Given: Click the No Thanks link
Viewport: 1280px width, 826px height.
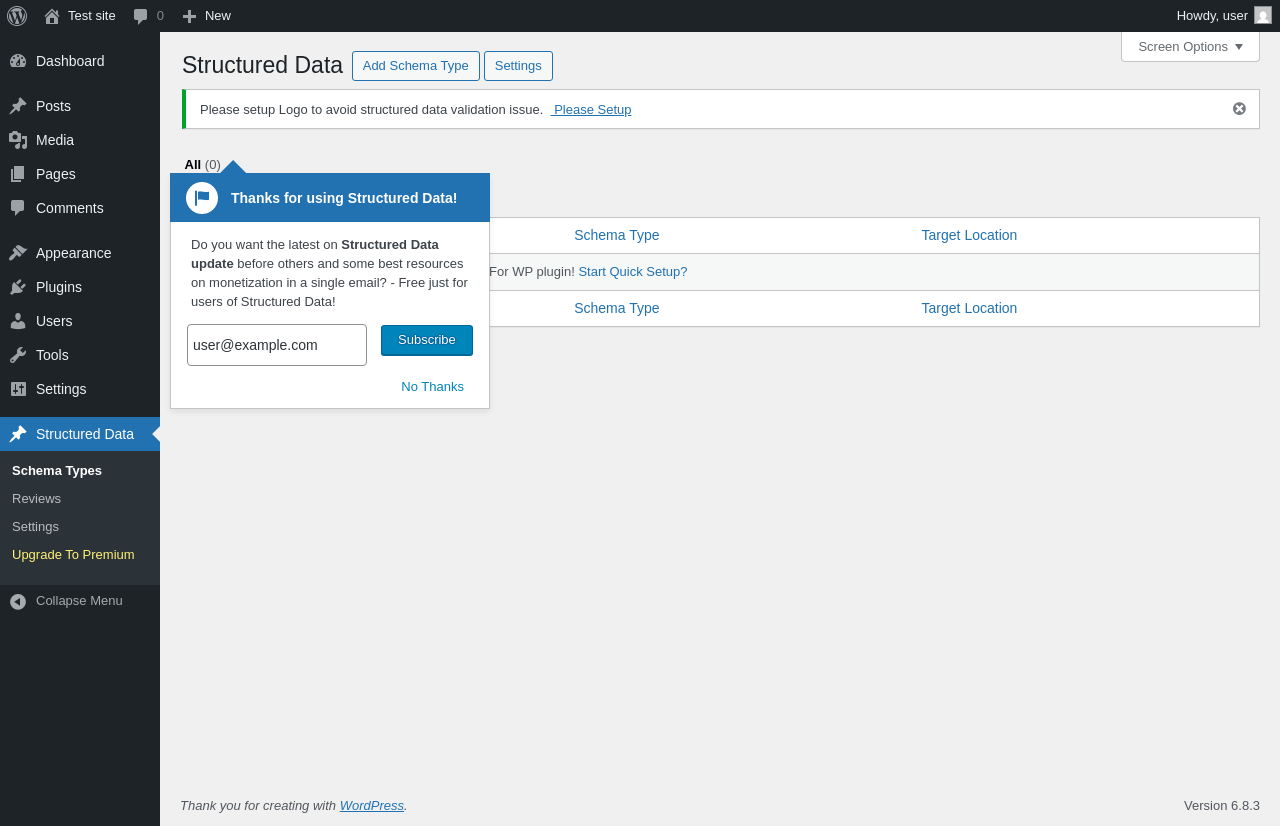Looking at the screenshot, I should [x=432, y=387].
